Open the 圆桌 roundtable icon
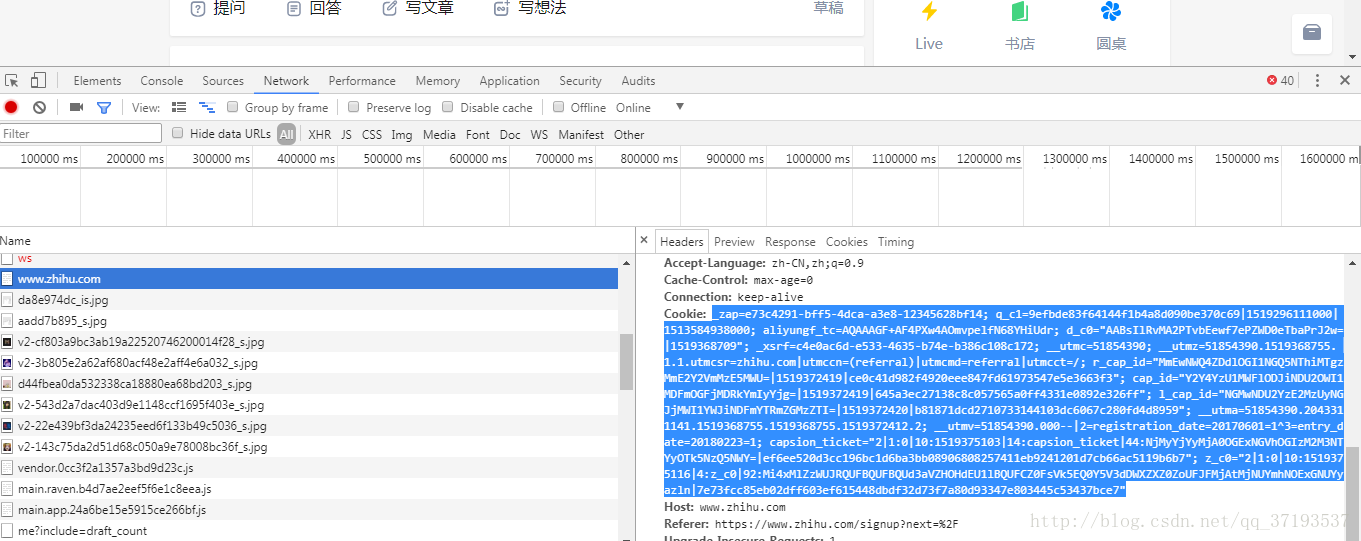The image size is (1361, 541). (1111, 12)
